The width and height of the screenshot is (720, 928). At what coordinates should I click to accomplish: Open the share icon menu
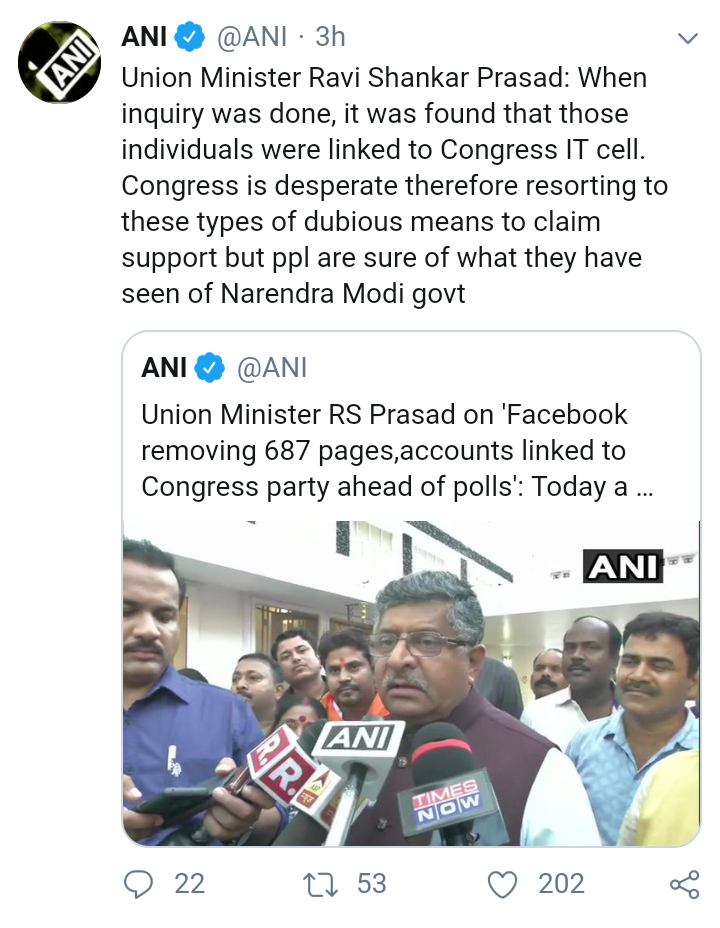pyautogui.click(x=685, y=885)
